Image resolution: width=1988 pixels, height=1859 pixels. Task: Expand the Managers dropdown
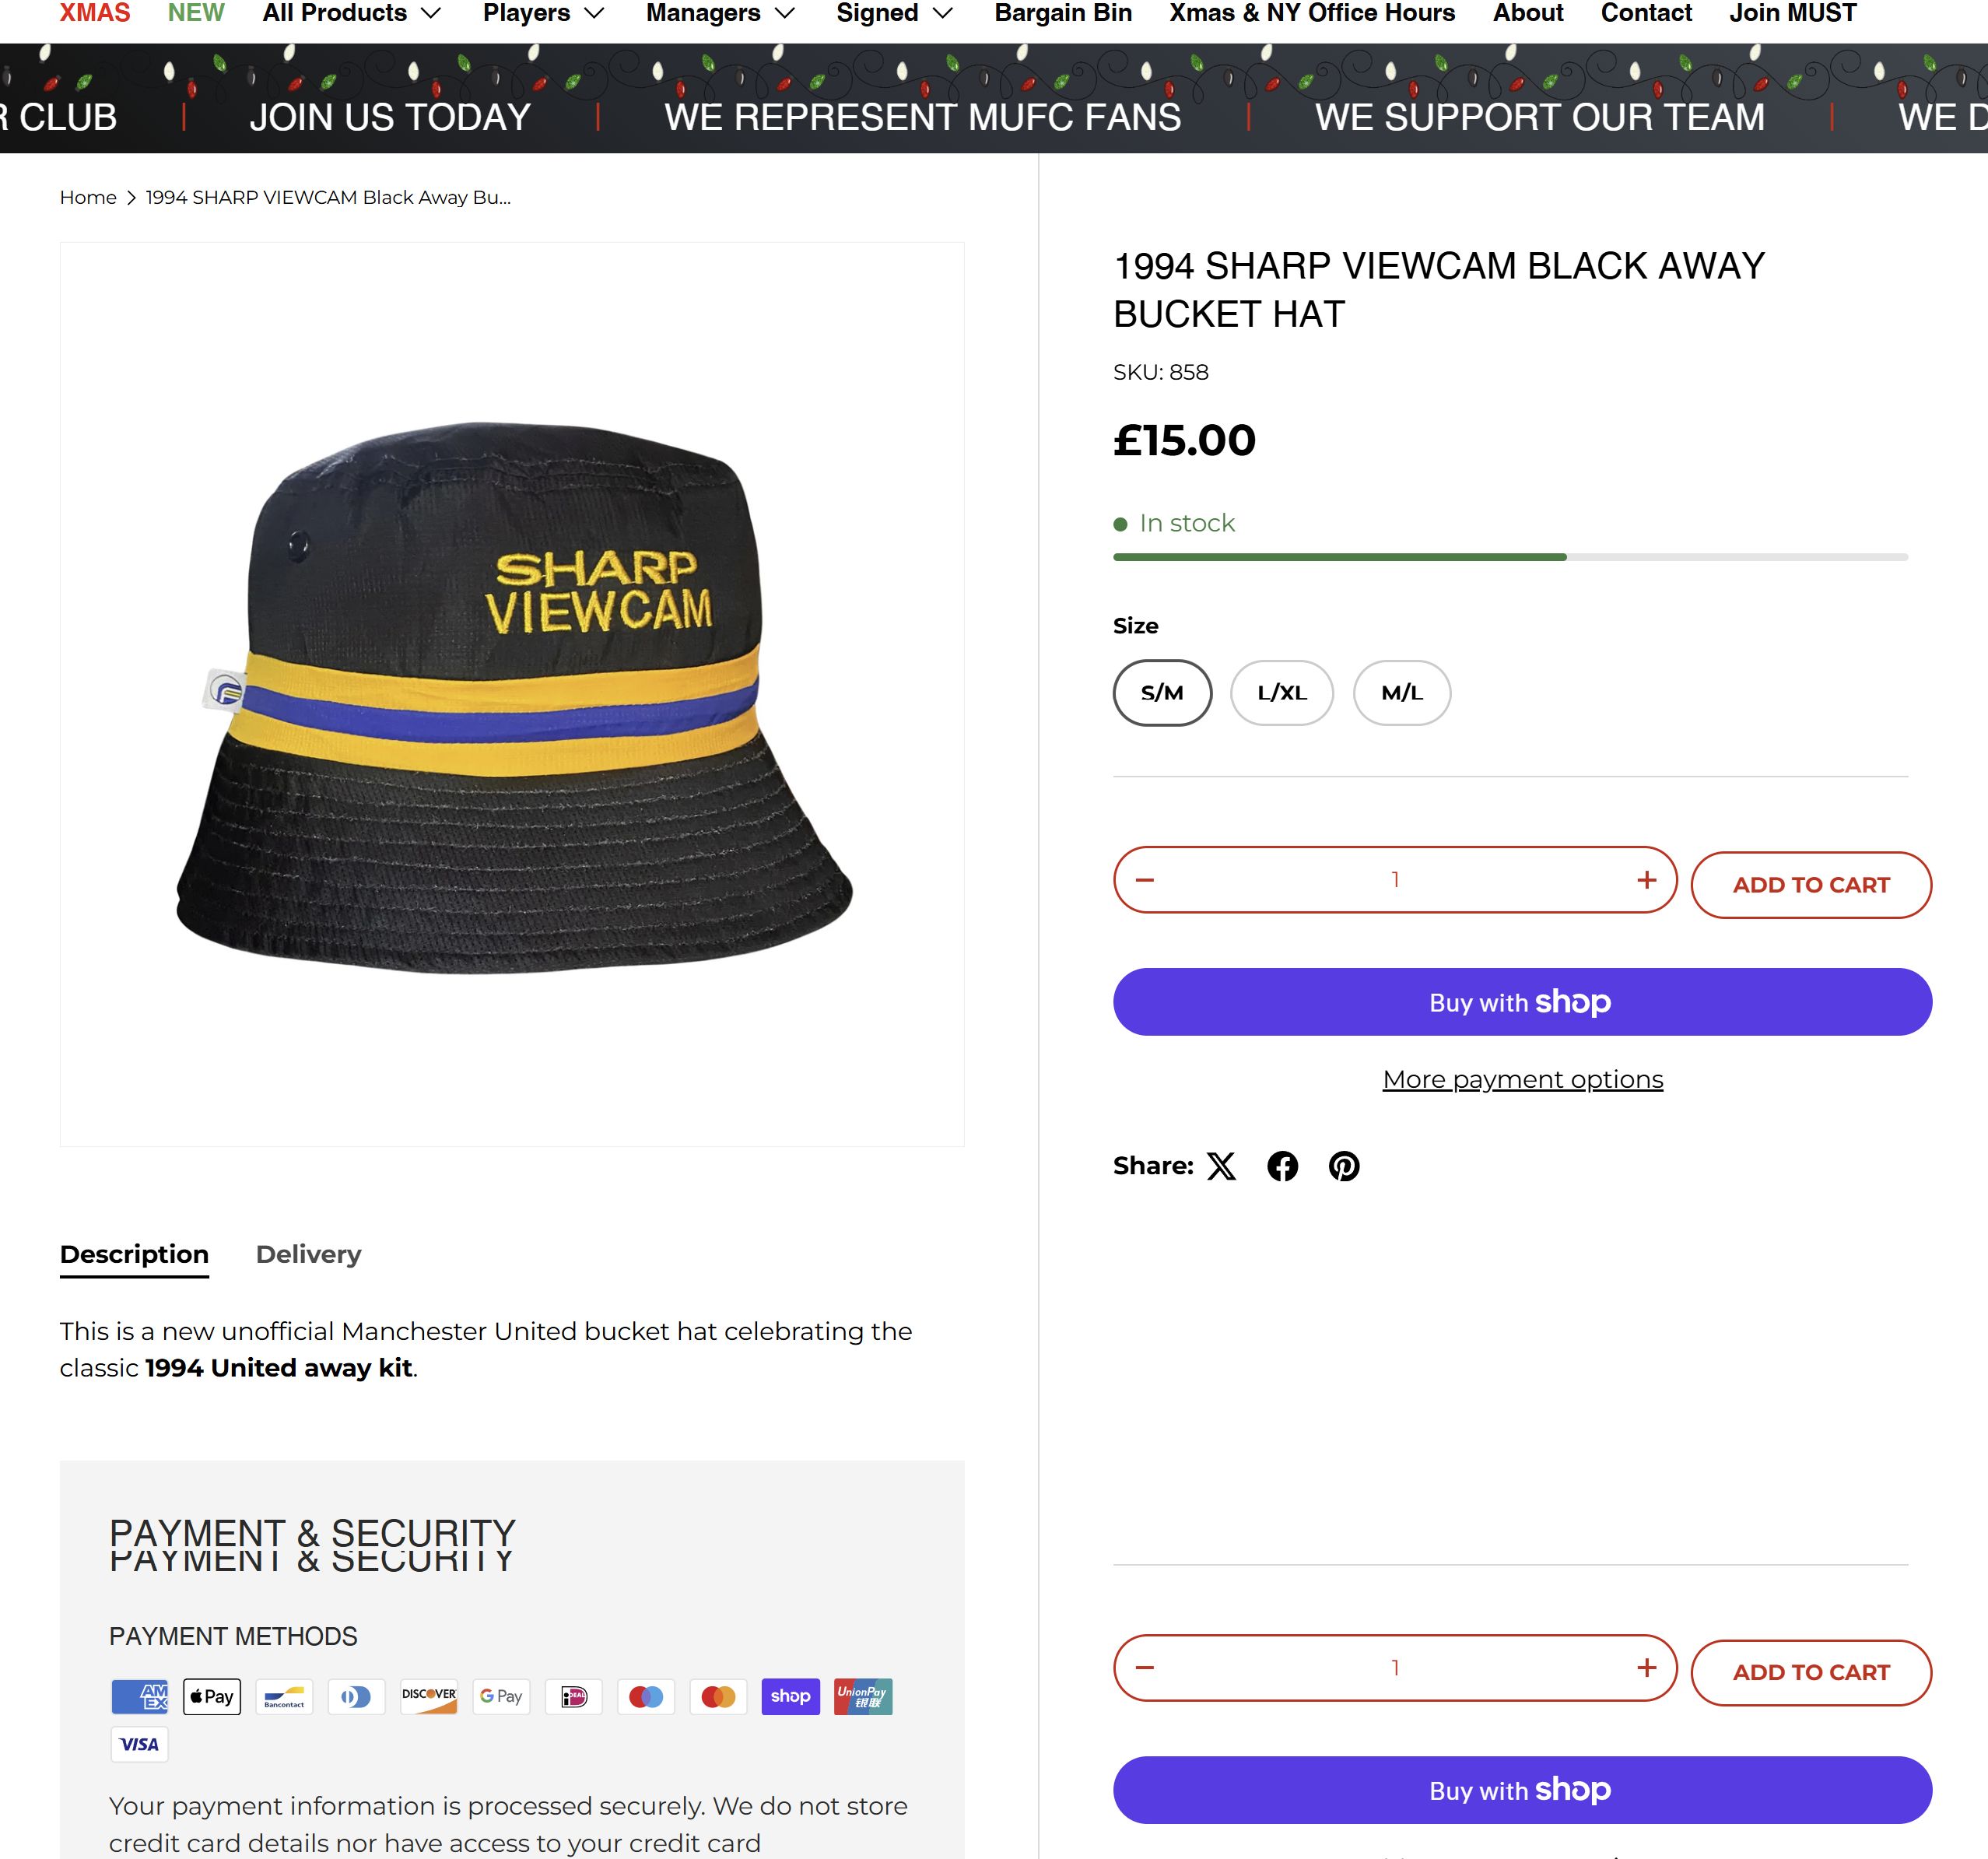pyautogui.click(x=720, y=13)
